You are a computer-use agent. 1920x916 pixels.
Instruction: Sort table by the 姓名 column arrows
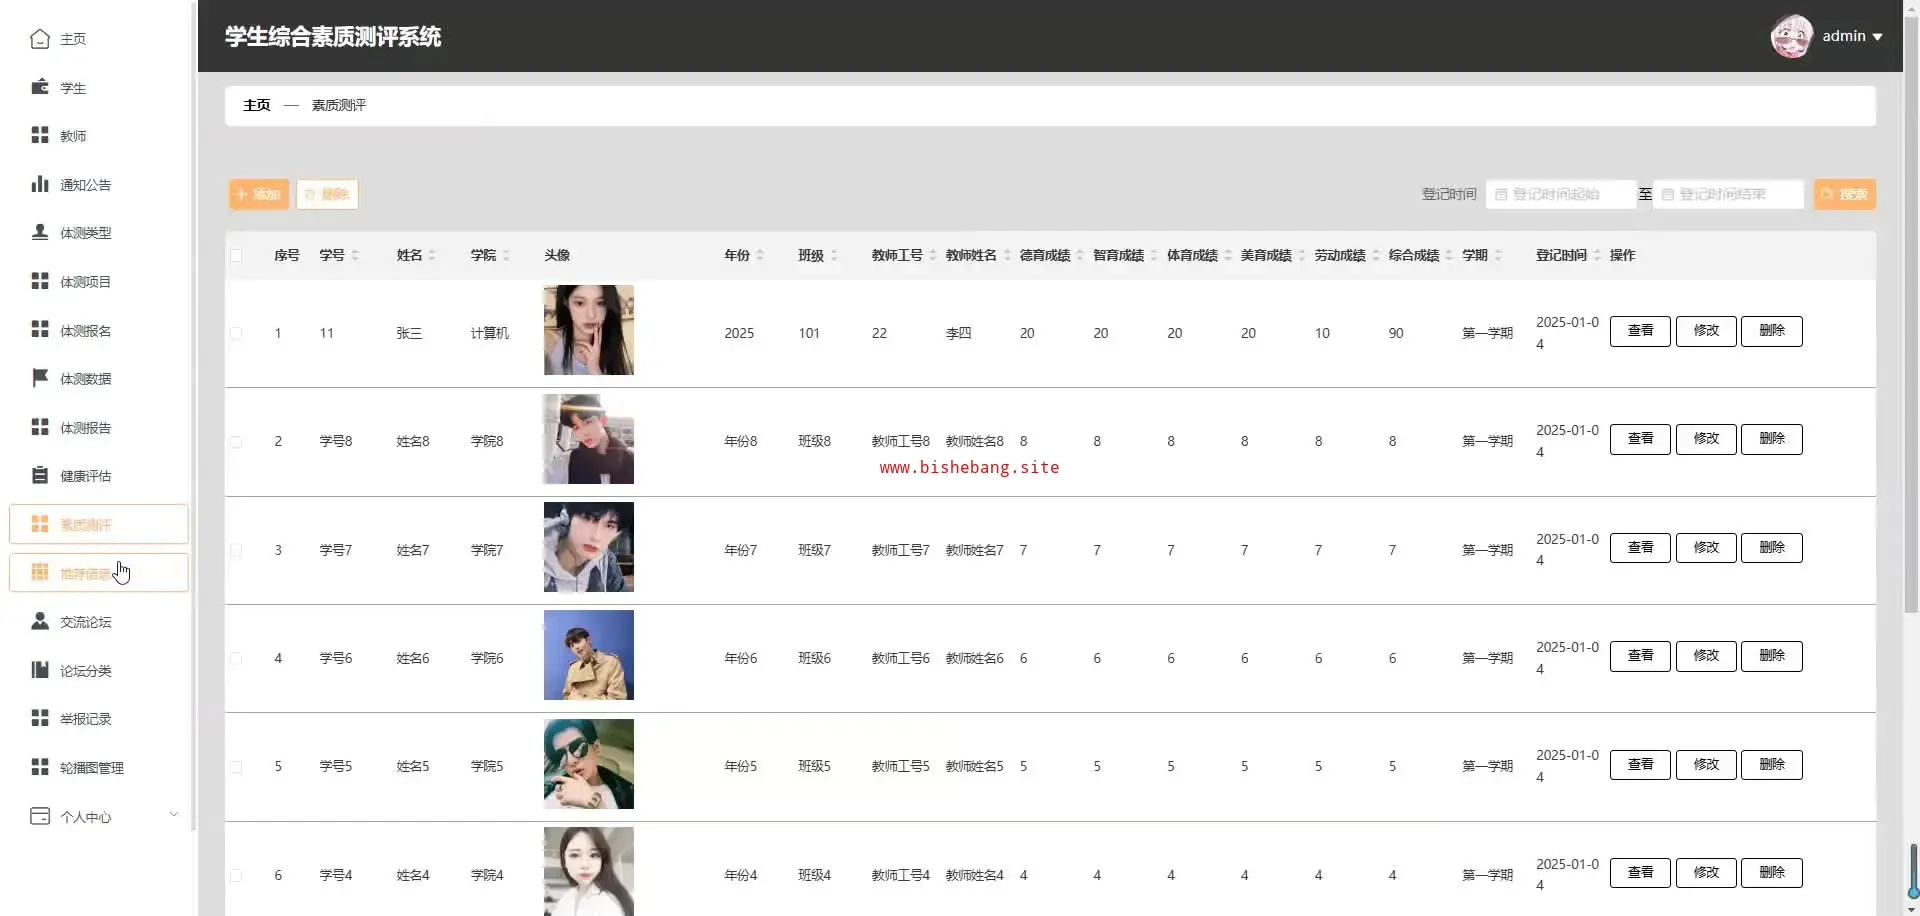(x=432, y=256)
